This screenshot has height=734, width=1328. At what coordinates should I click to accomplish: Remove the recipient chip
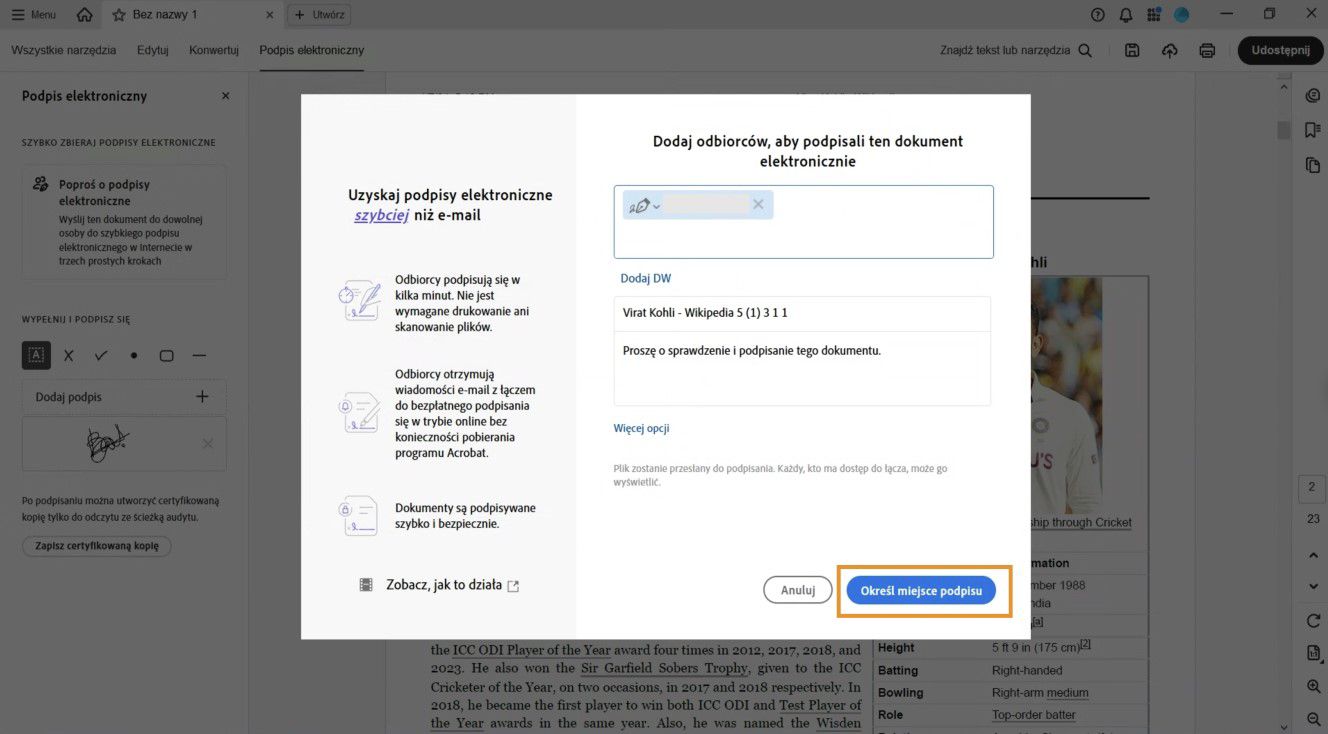pos(758,205)
